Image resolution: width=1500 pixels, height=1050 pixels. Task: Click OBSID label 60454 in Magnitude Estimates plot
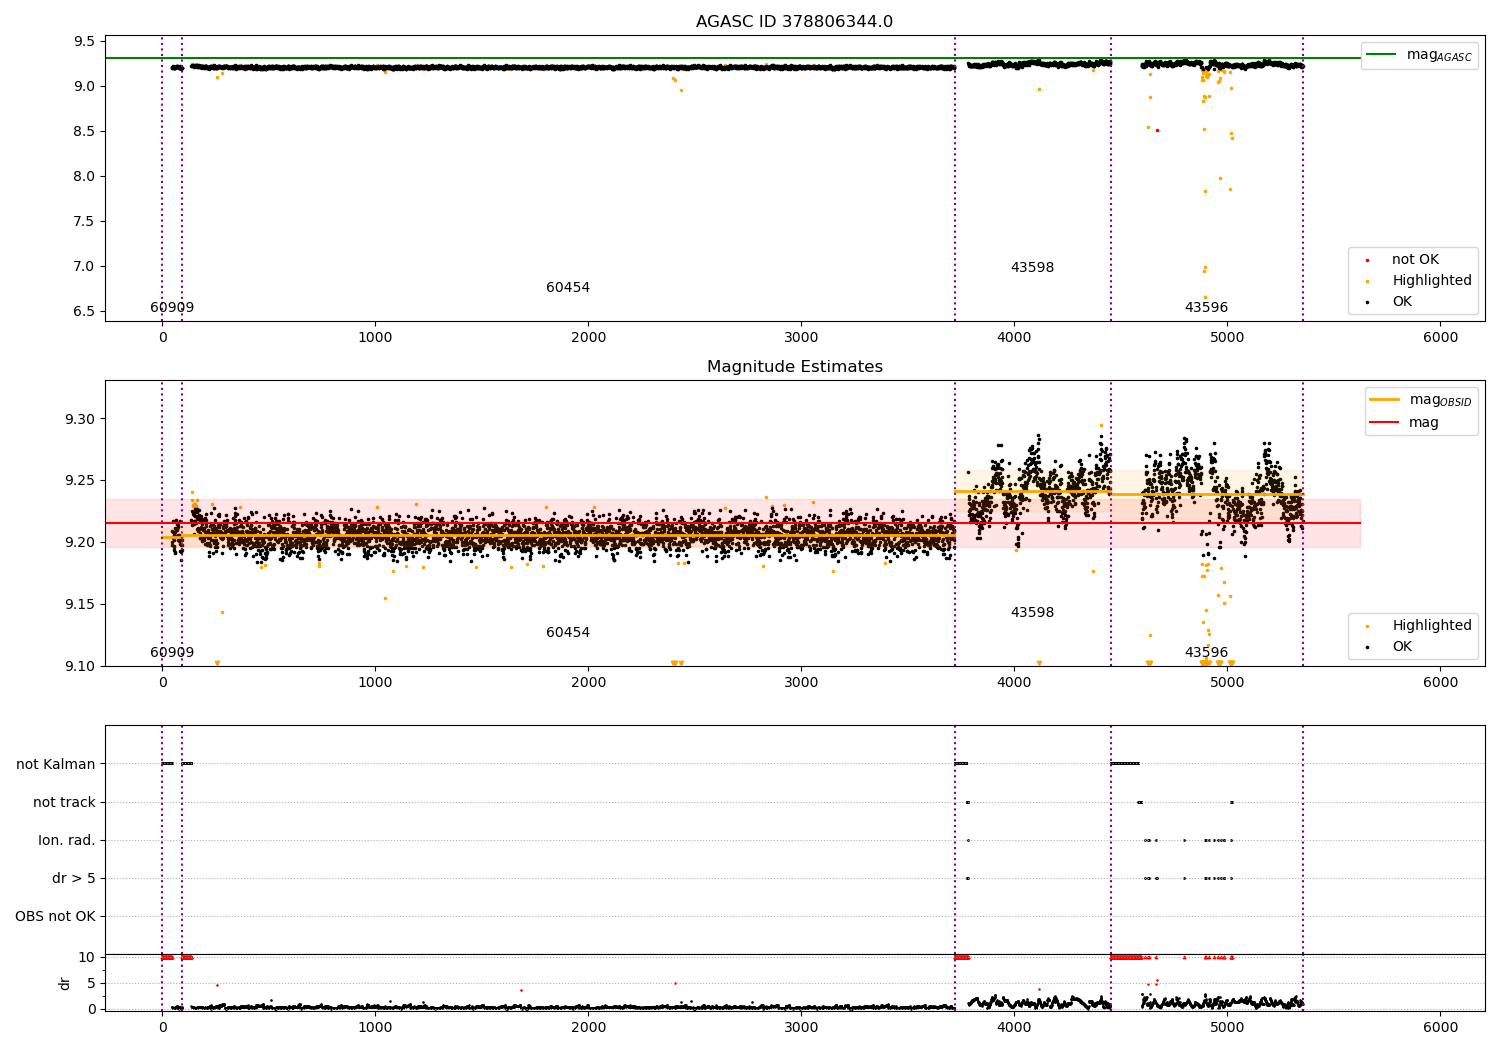(568, 633)
